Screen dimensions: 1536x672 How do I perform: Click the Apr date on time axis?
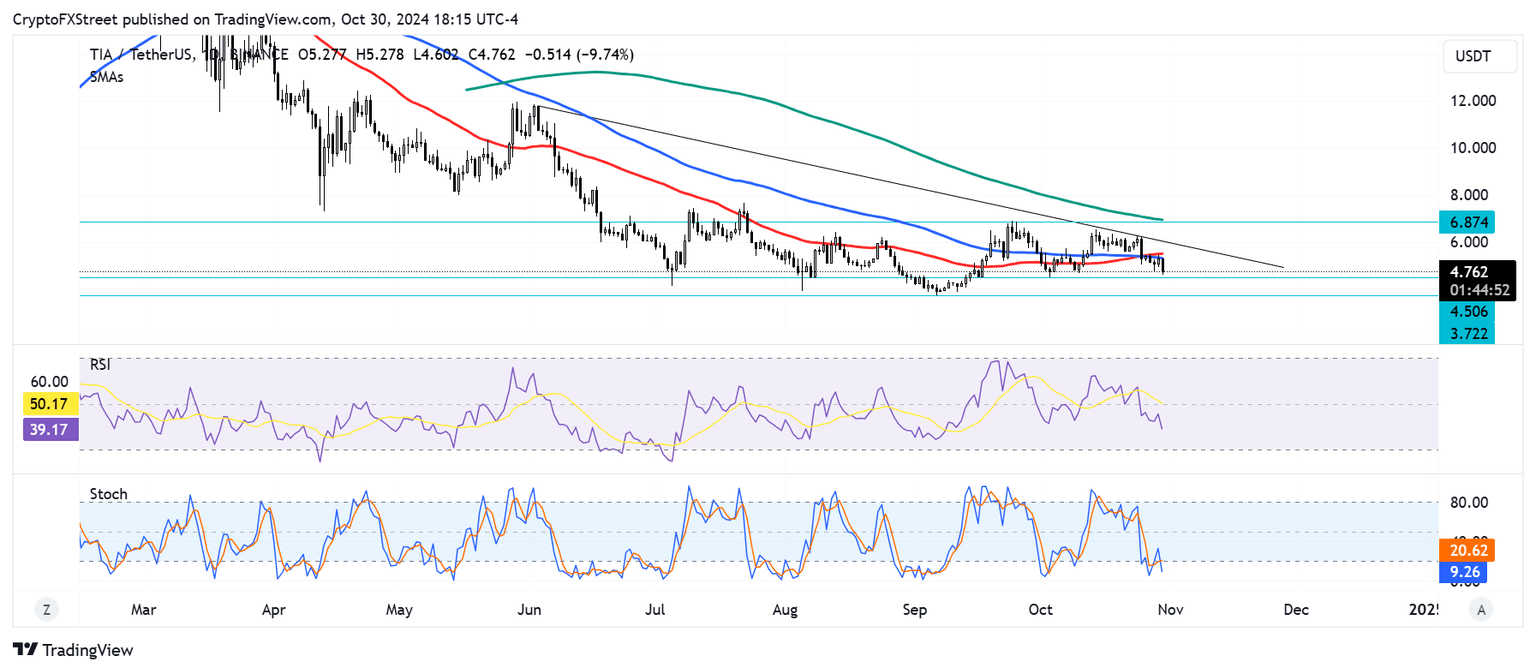[275, 609]
